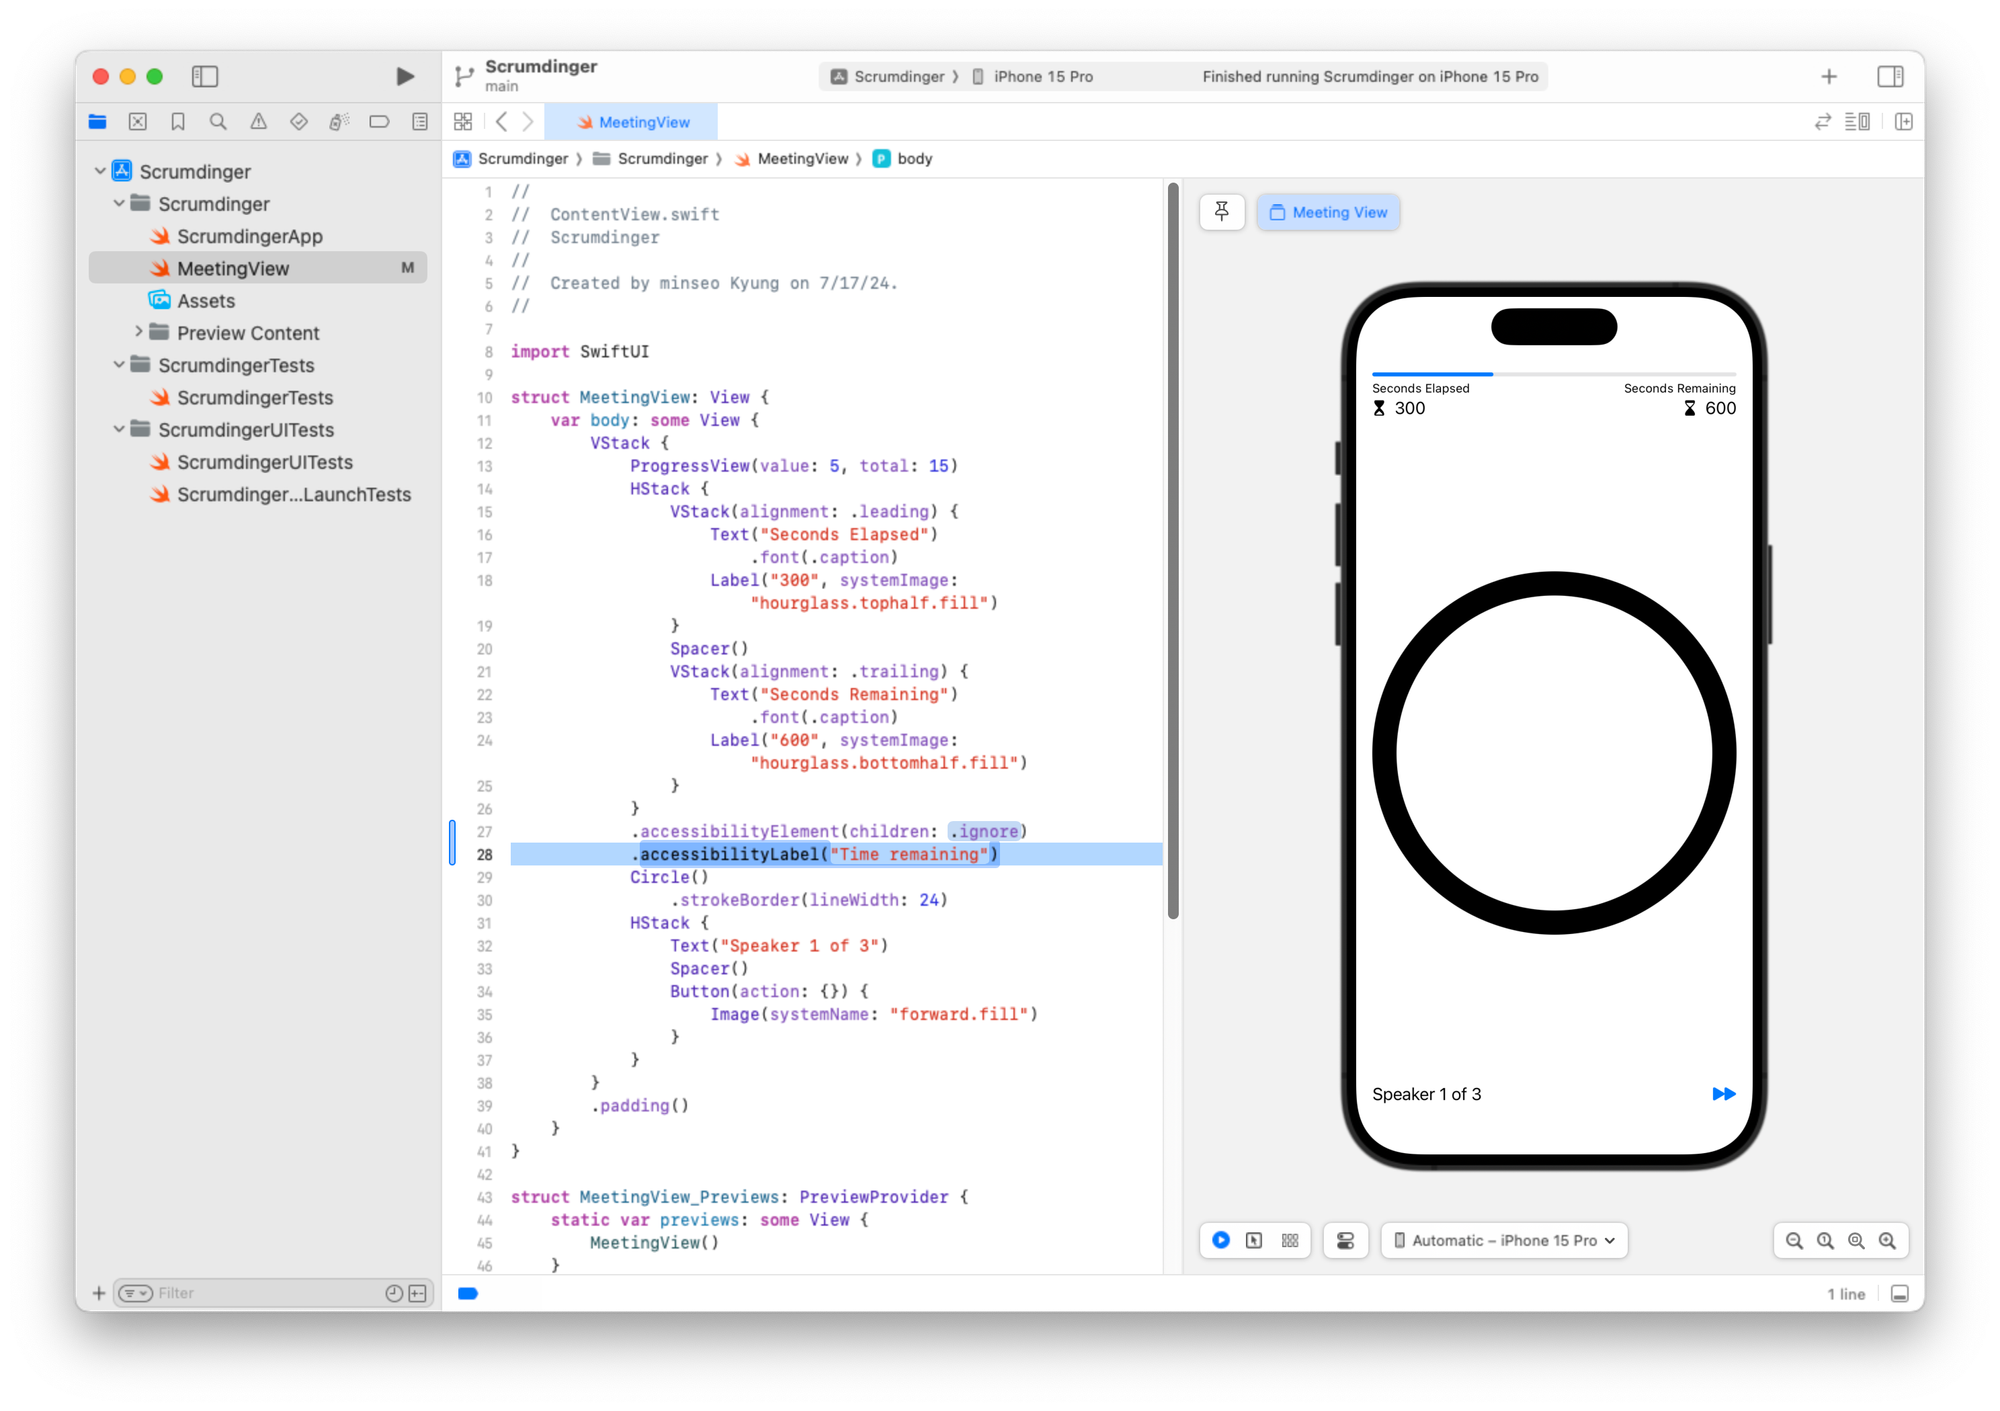The width and height of the screenshot is (2000, 1411).
Task: Click the iPhone 15 Pro run destination
Action: tap(1042, 77)
